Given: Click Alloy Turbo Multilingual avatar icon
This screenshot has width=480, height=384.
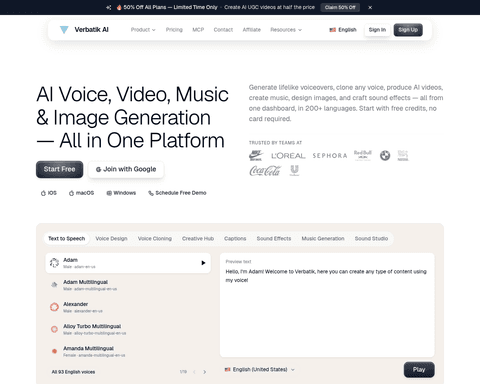Looking at the screenshot, I should [x=54, y=329].
